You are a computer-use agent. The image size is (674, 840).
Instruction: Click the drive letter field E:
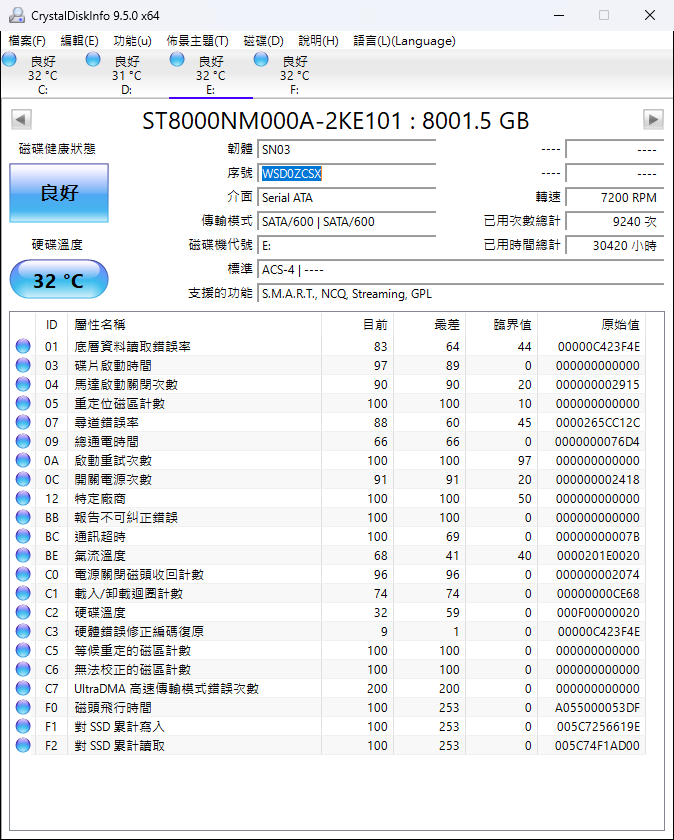click(x=347, y=245)
